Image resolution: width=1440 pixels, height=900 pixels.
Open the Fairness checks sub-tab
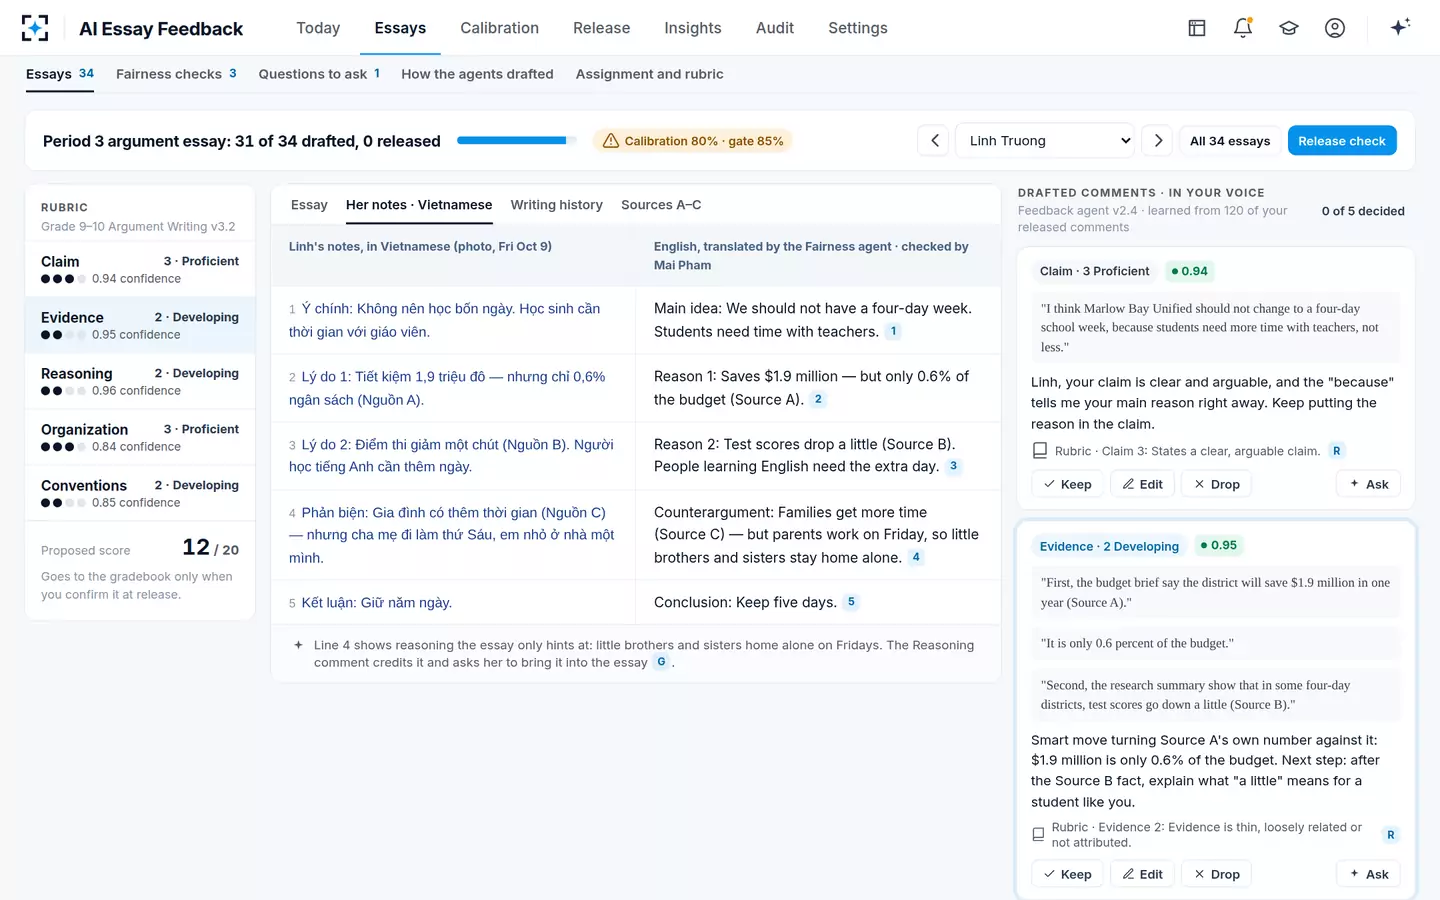click(x=176, y=74)
